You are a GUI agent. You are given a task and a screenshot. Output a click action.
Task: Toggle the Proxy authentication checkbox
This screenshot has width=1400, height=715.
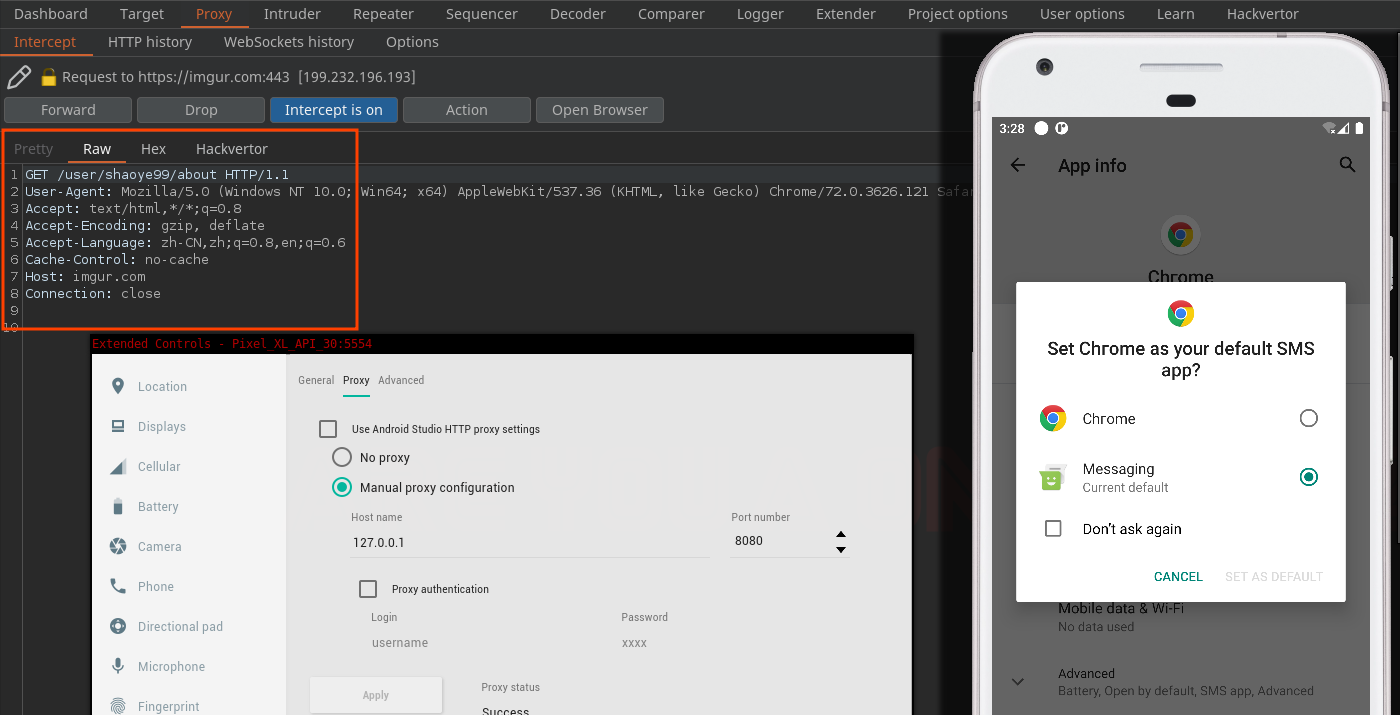point(368,589)
